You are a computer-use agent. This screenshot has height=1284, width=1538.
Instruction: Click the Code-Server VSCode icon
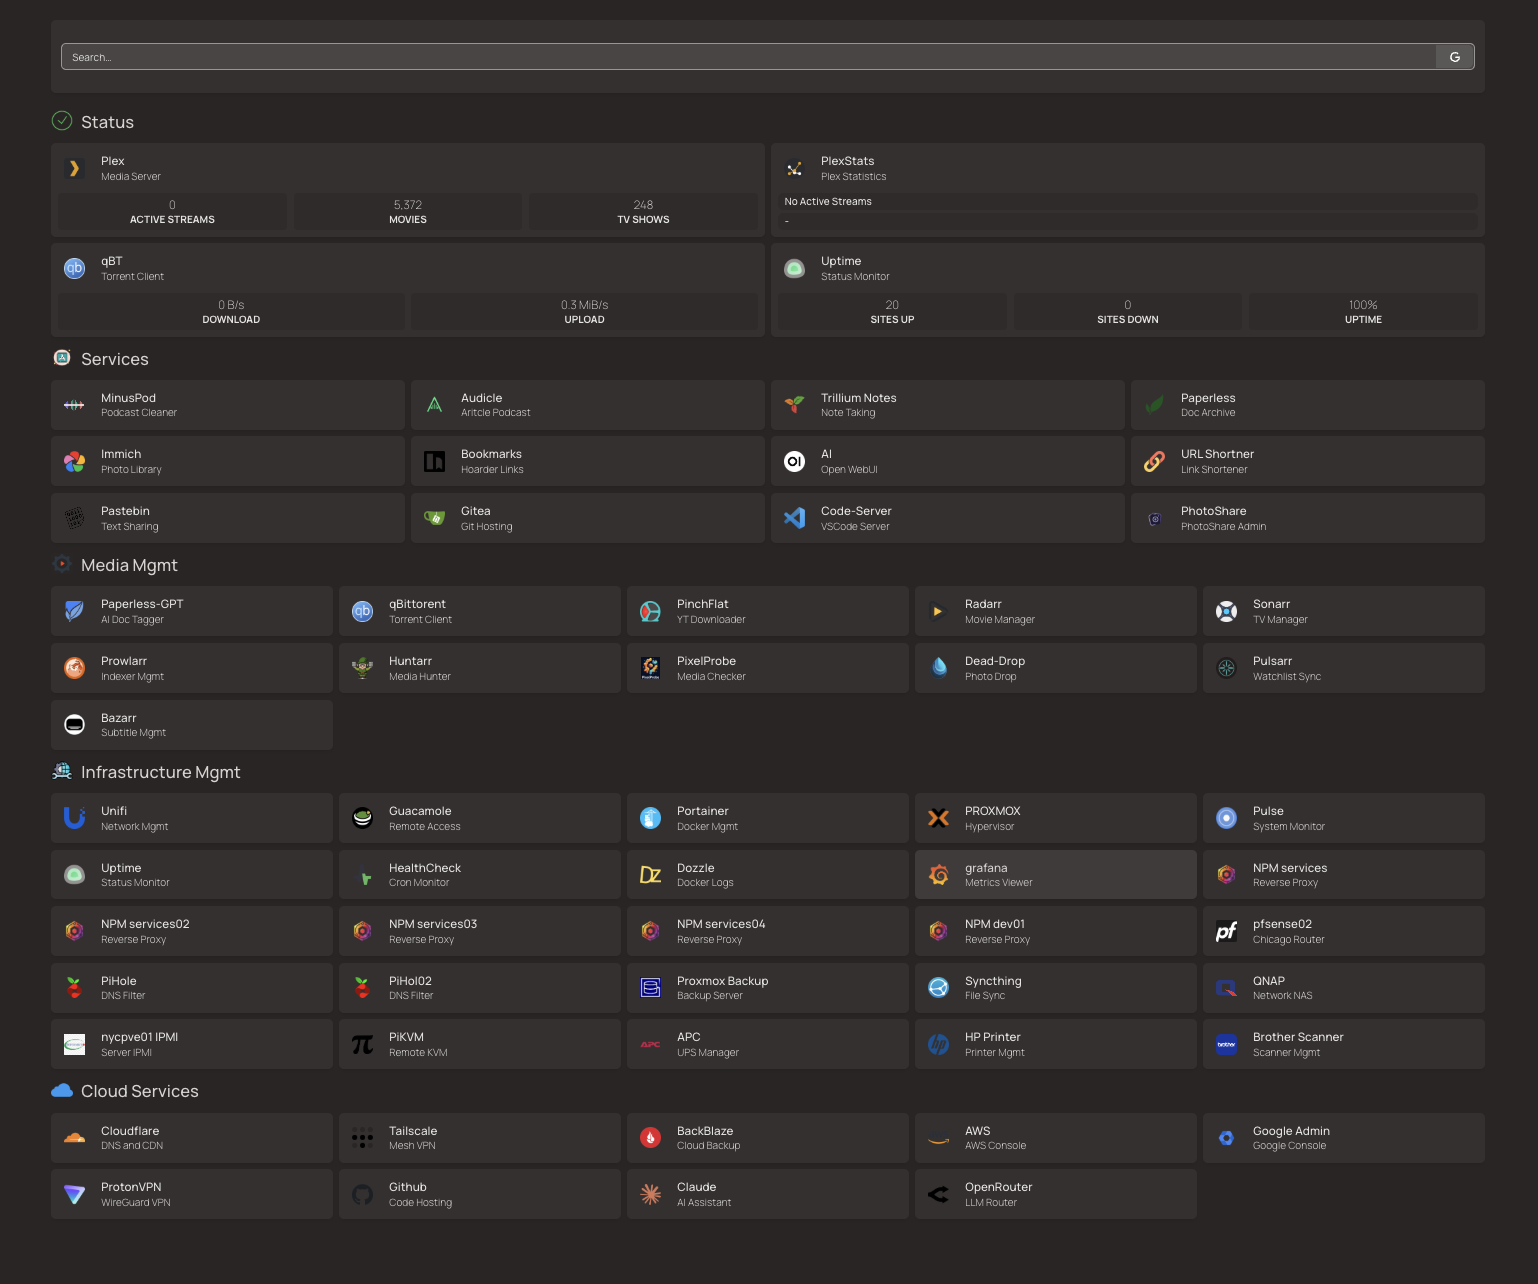(794, 518)
